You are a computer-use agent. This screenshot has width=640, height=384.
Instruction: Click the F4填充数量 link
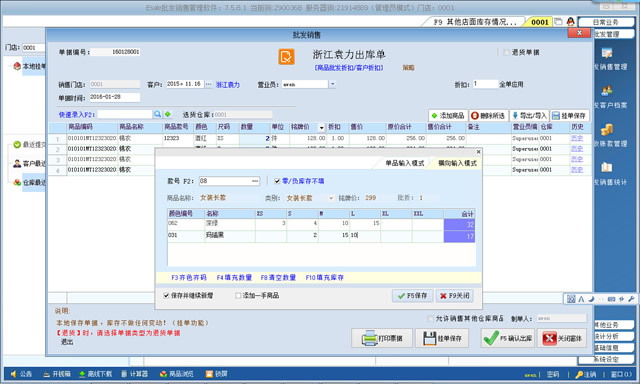click(x=234, y=277)
